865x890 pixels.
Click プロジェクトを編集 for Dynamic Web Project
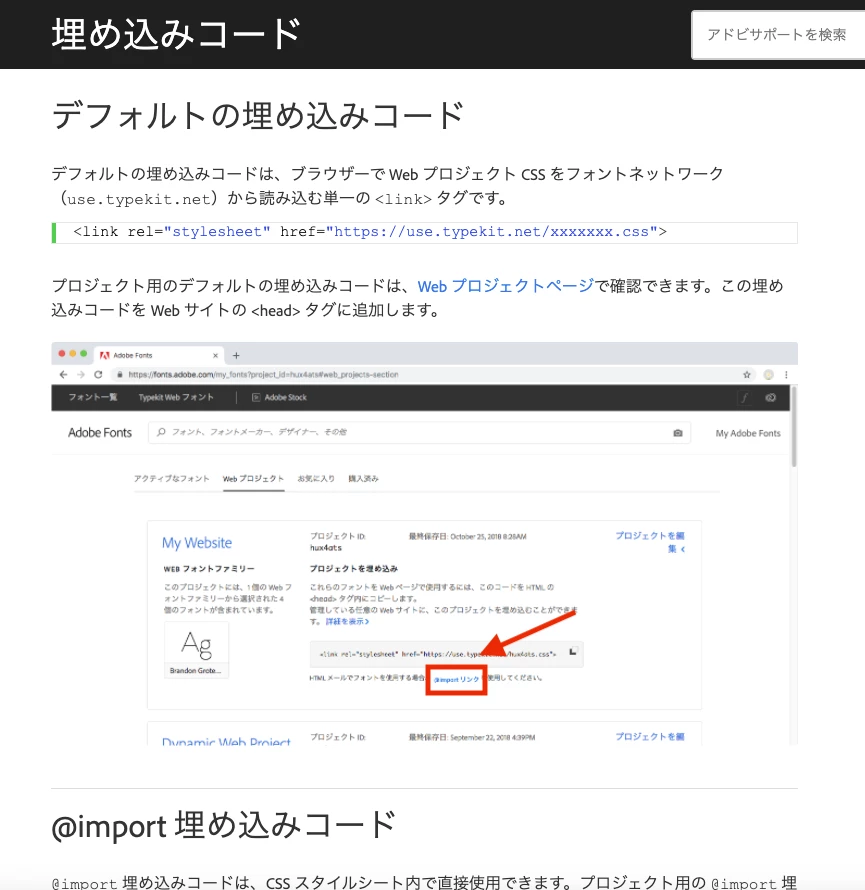(650, 737)
